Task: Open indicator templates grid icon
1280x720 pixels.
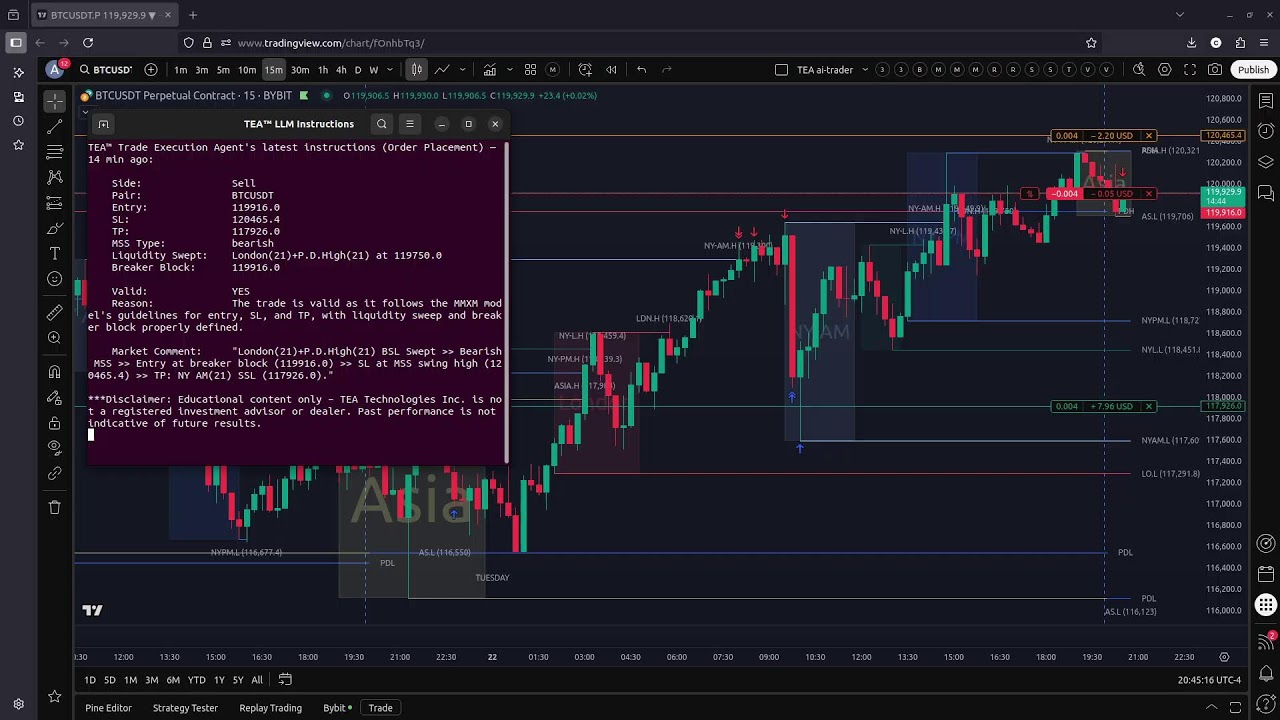Action: click(x=531, y=70)
